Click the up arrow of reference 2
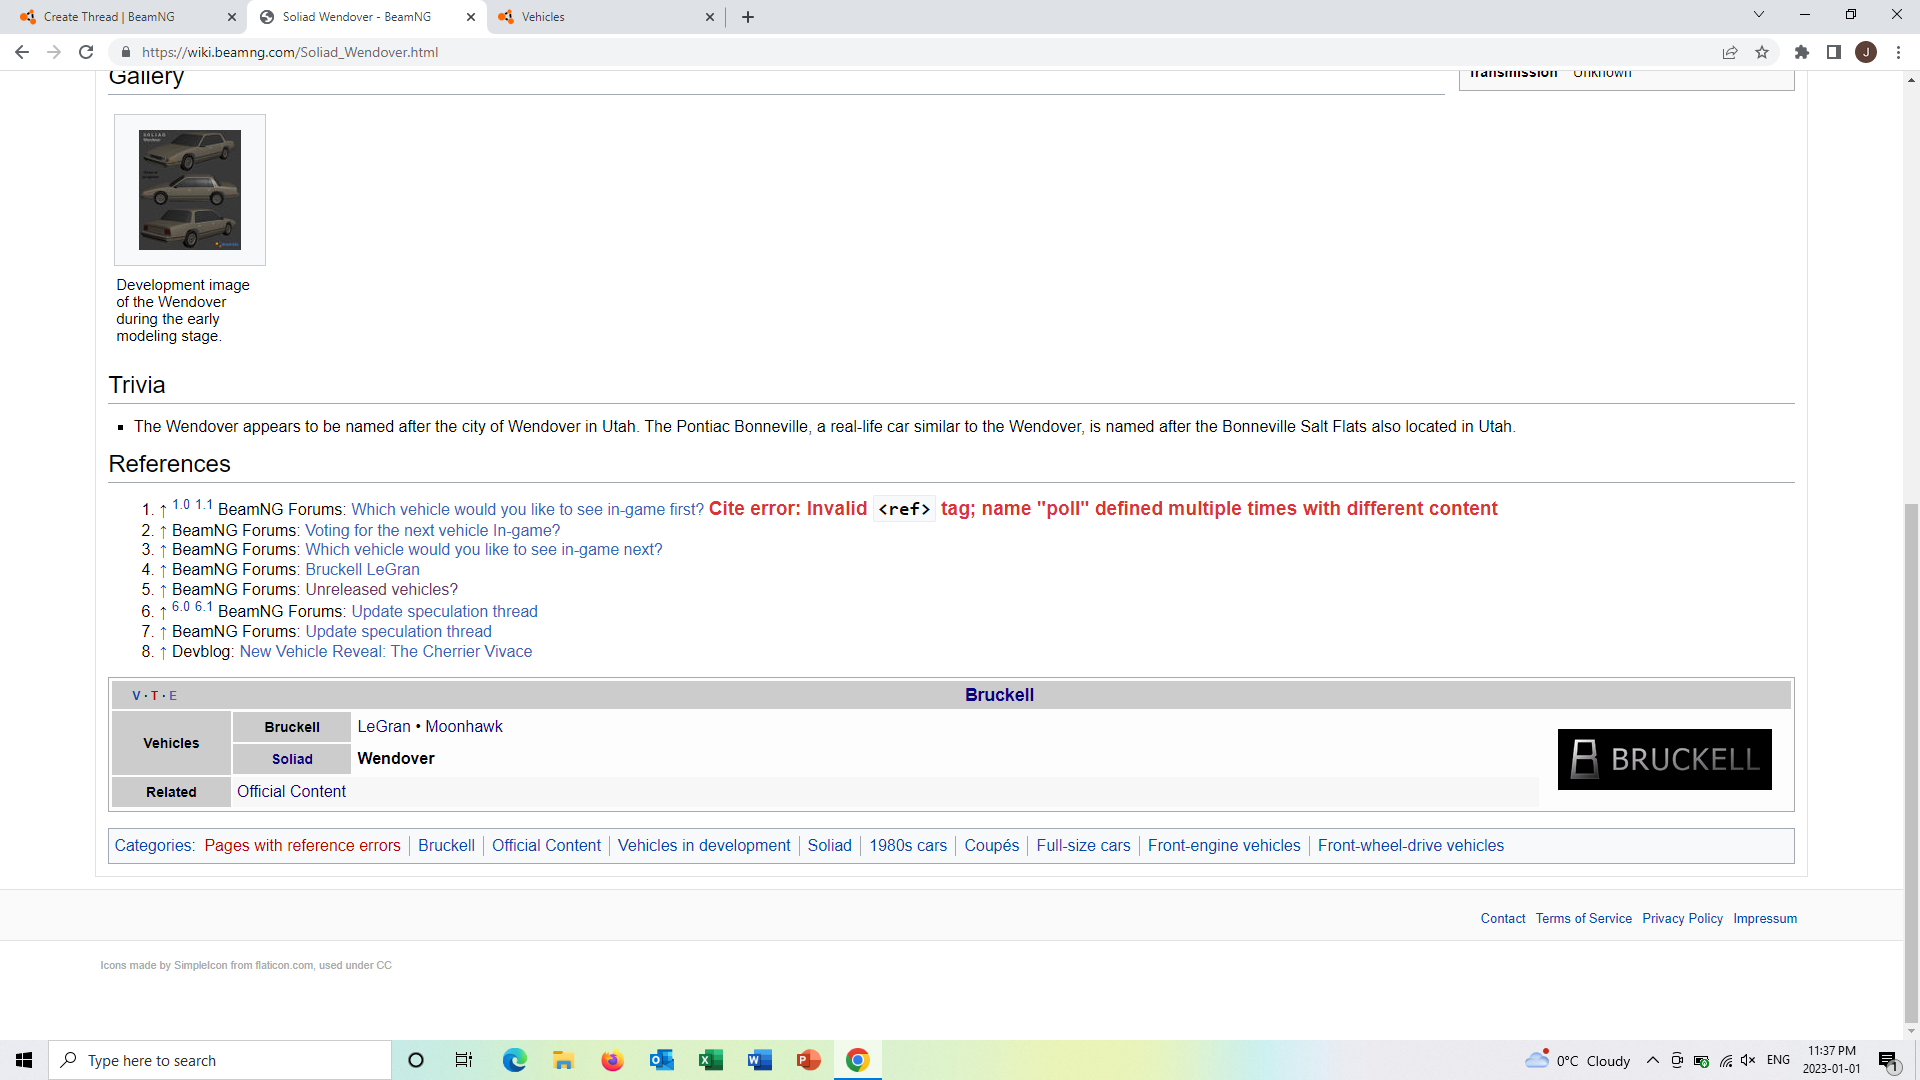This screenshot has height=1080, width=1920. [x=163, y=531]
